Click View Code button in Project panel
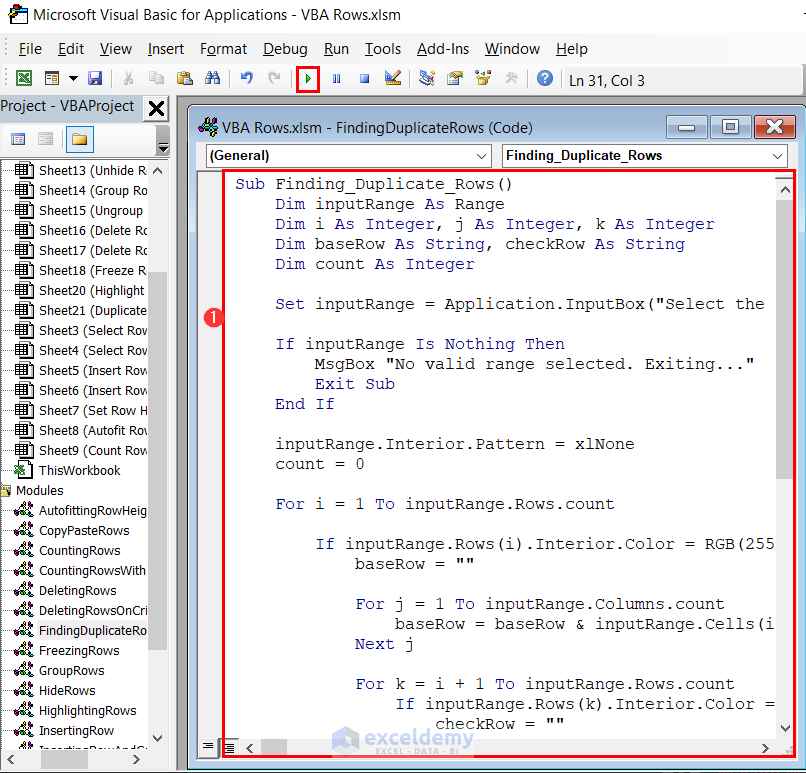 click(18, 139)
